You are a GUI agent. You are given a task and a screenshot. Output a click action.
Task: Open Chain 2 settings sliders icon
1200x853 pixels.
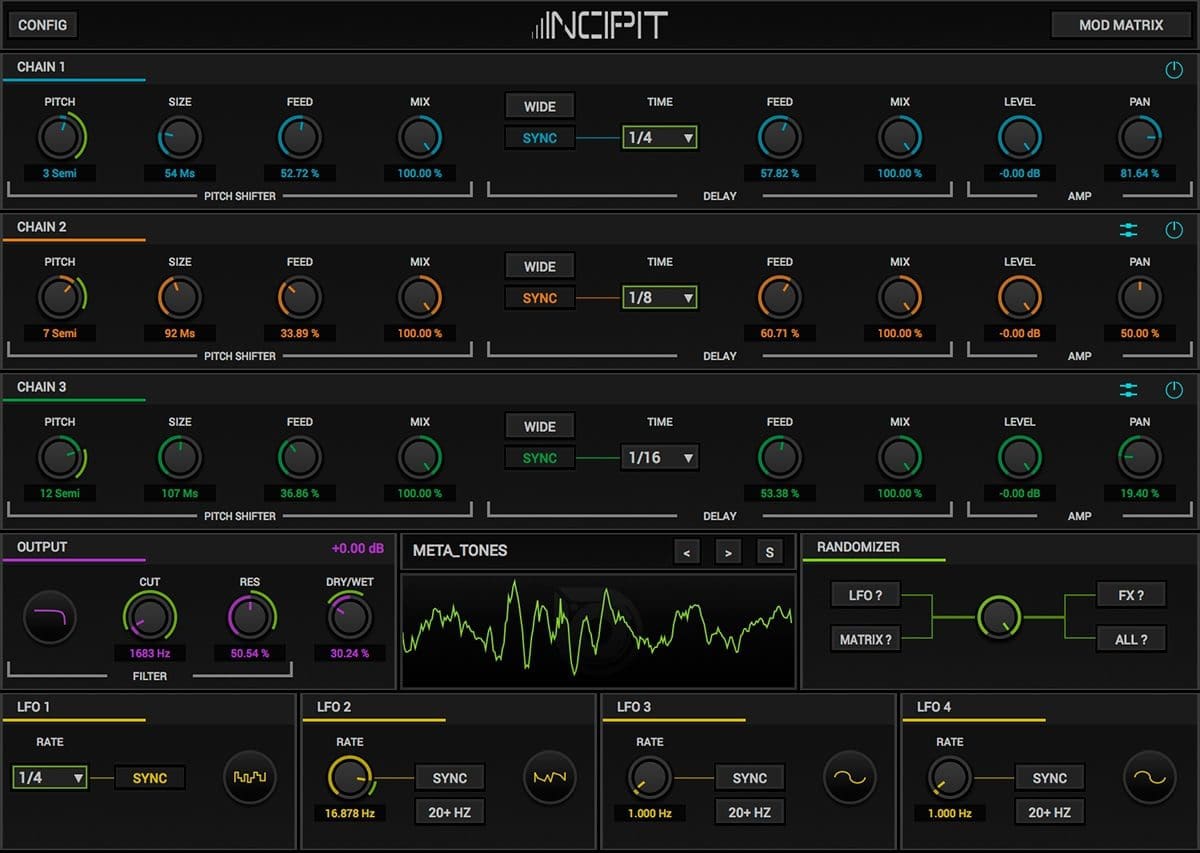pyautogui.click(x=1129, y=230)
